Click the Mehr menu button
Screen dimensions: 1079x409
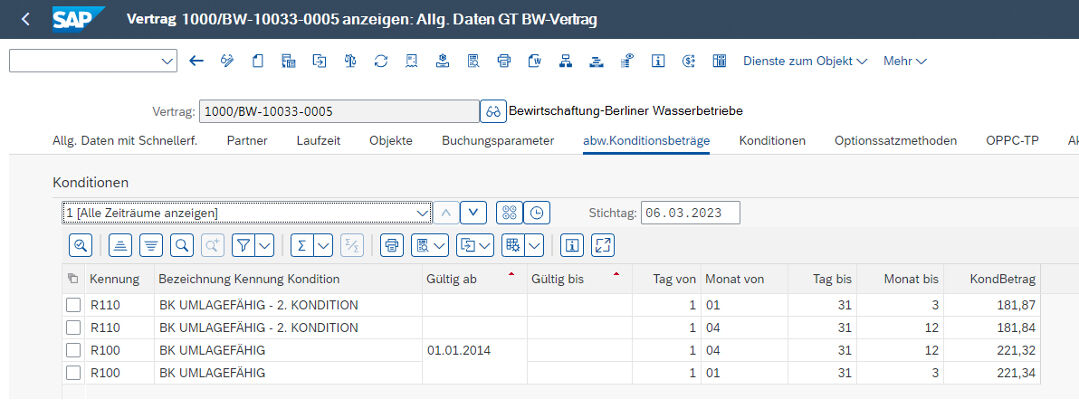click(904, 61)
